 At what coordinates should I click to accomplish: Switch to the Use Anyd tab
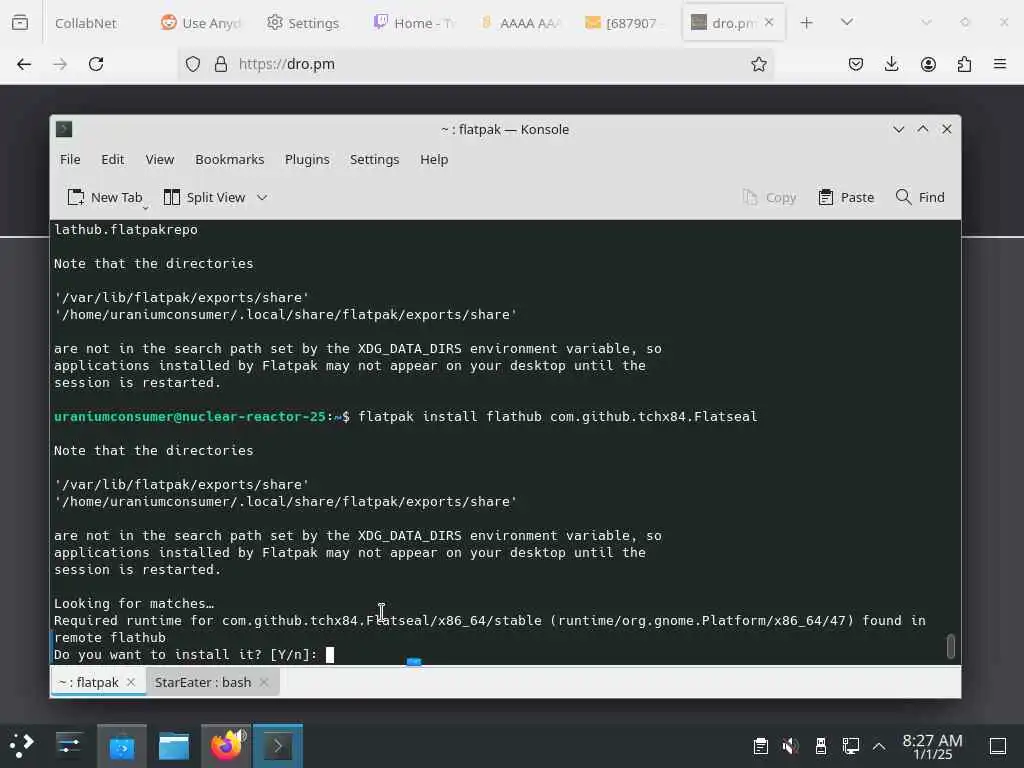point(200,23)
